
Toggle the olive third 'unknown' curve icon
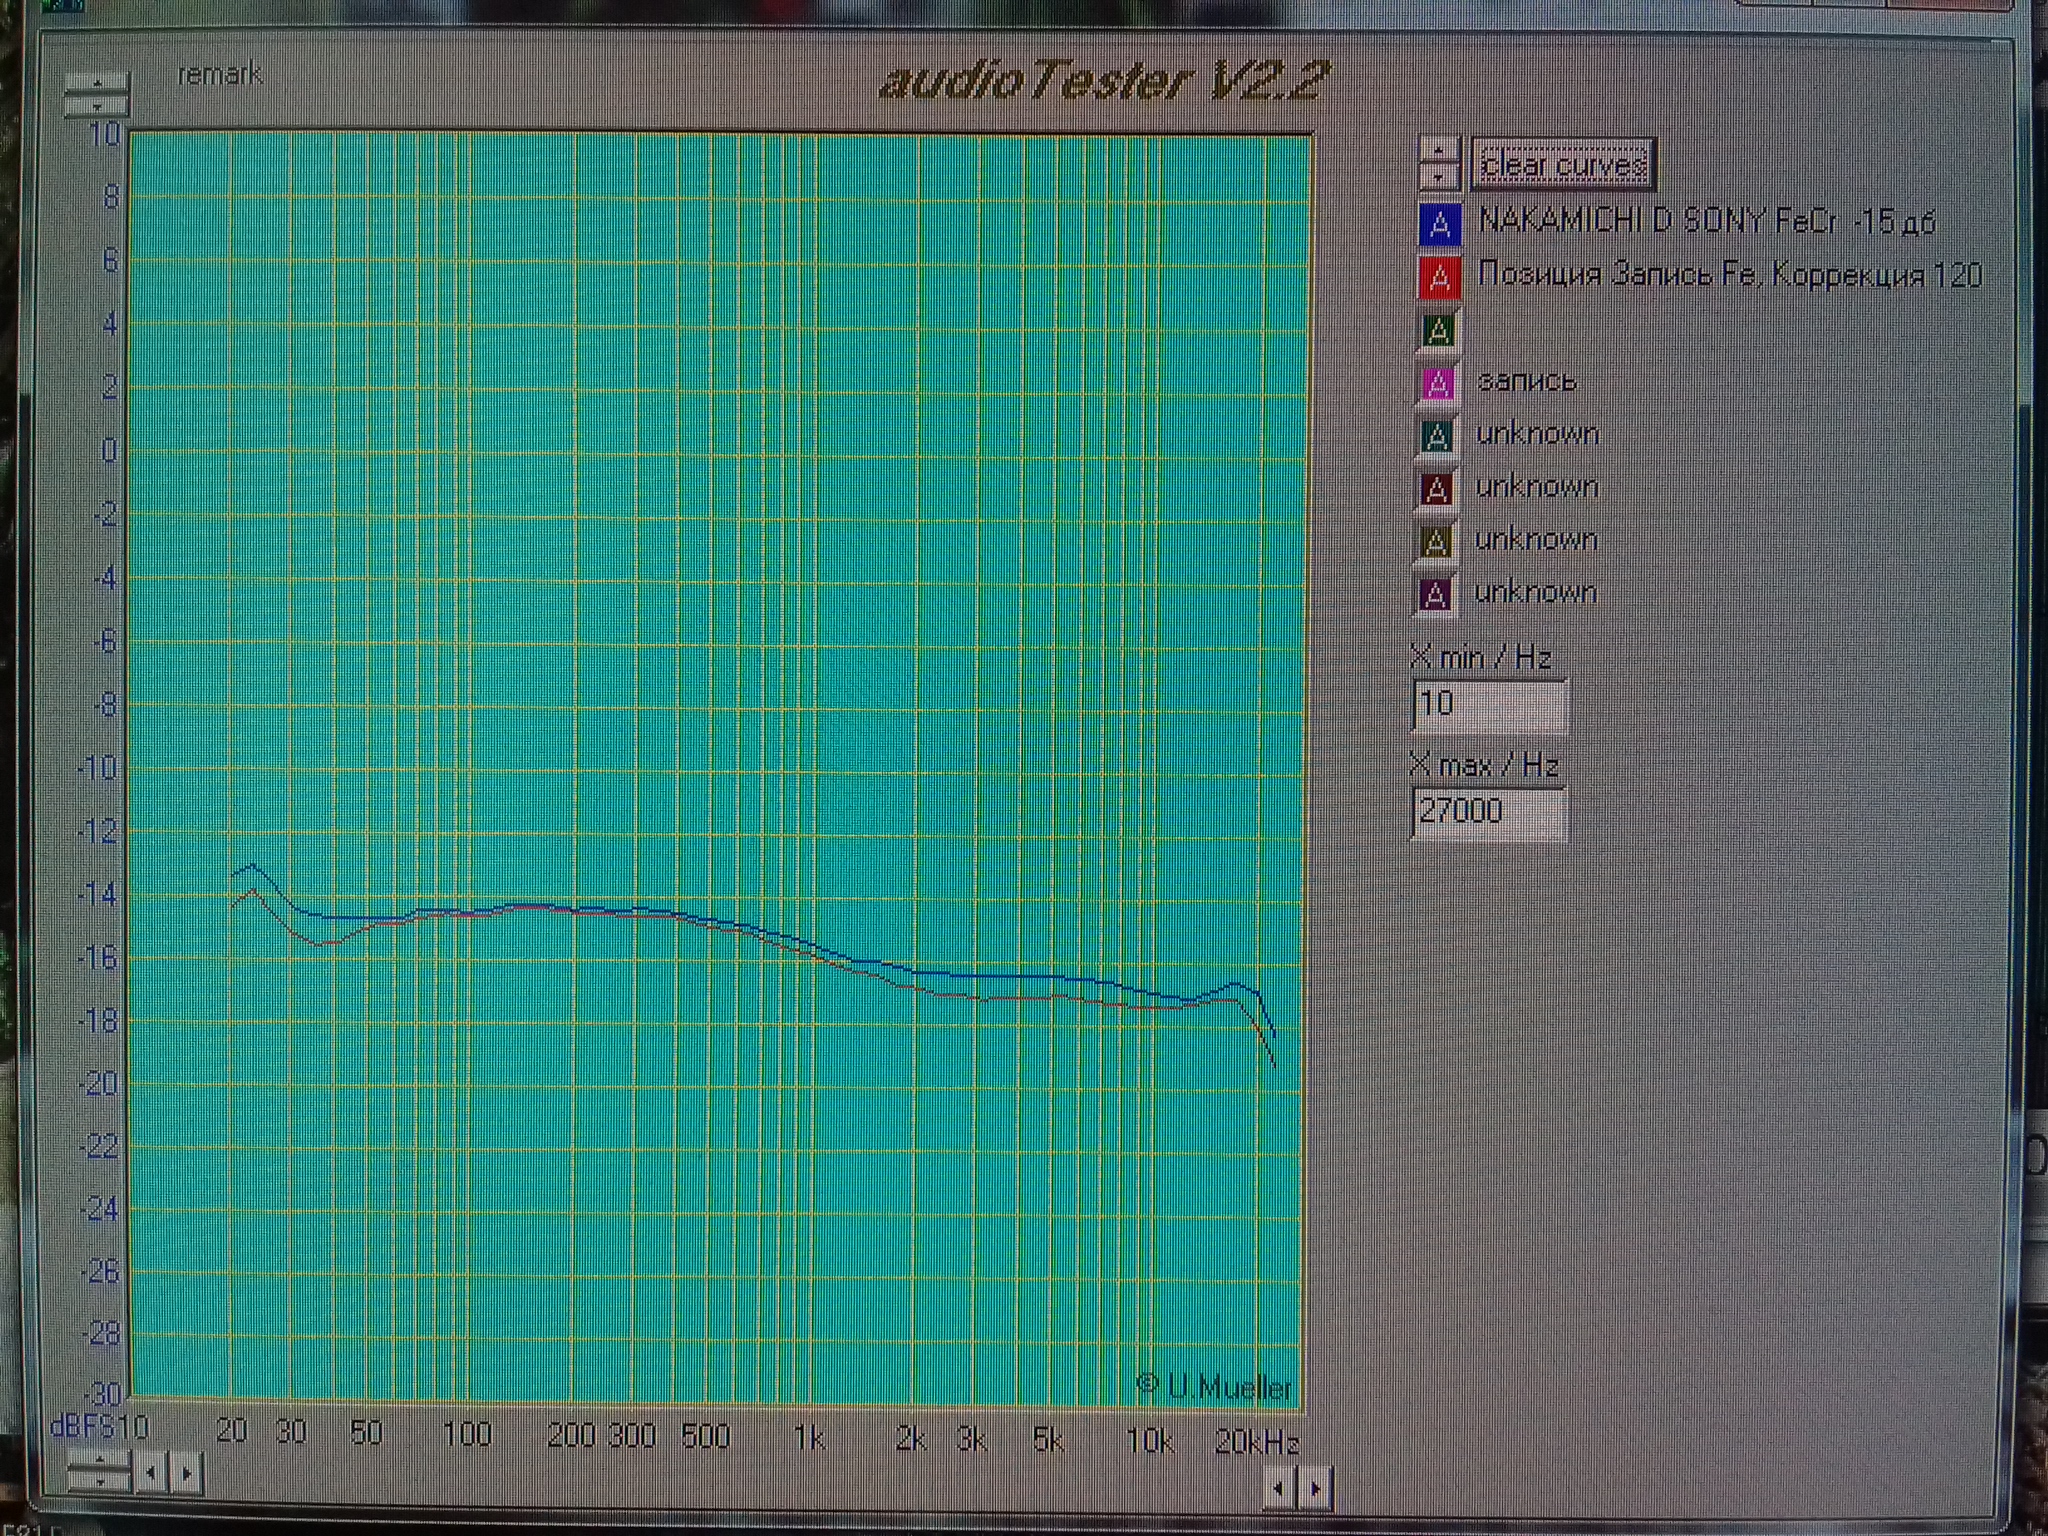(x=1435, y=542)
